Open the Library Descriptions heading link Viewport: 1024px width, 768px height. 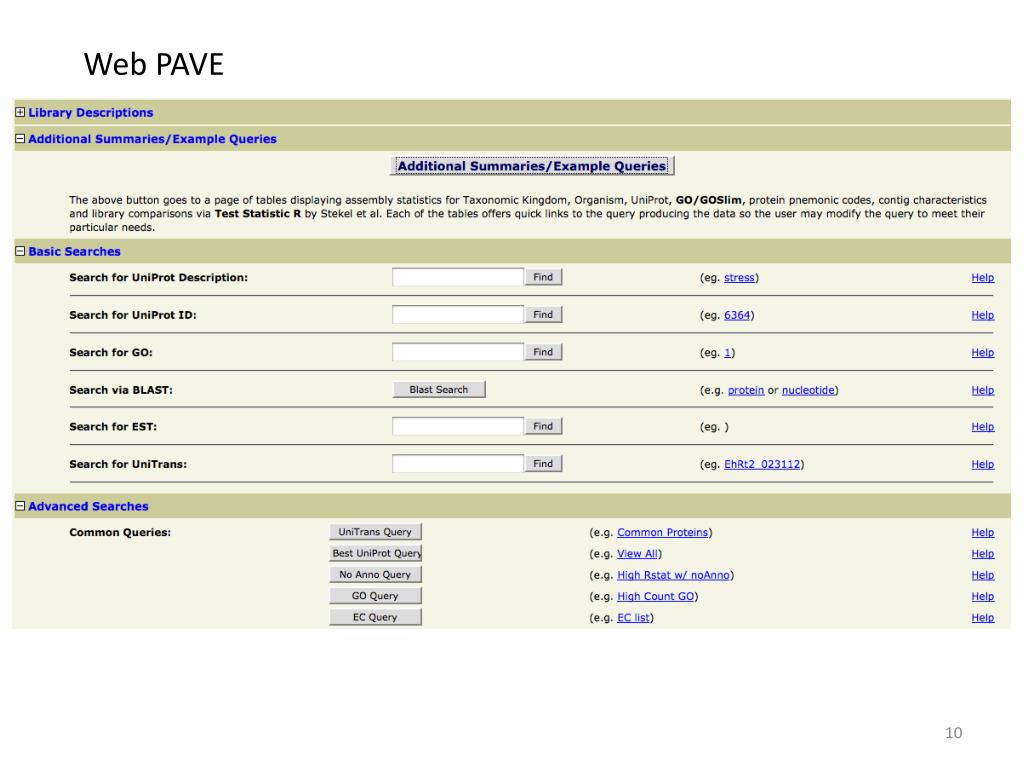(91, 112)
